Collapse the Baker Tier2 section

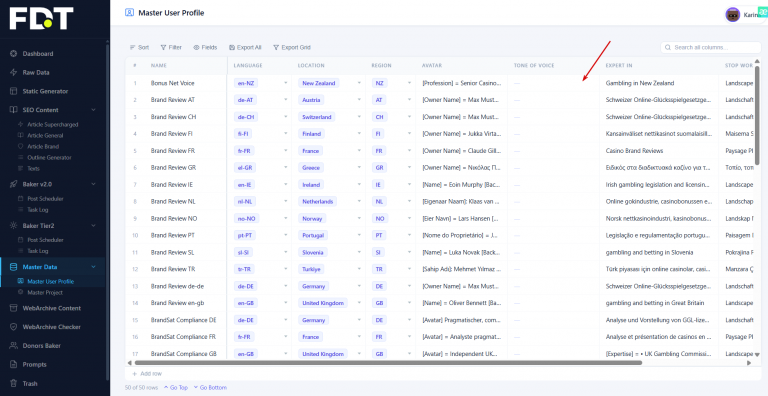point(94,225)
